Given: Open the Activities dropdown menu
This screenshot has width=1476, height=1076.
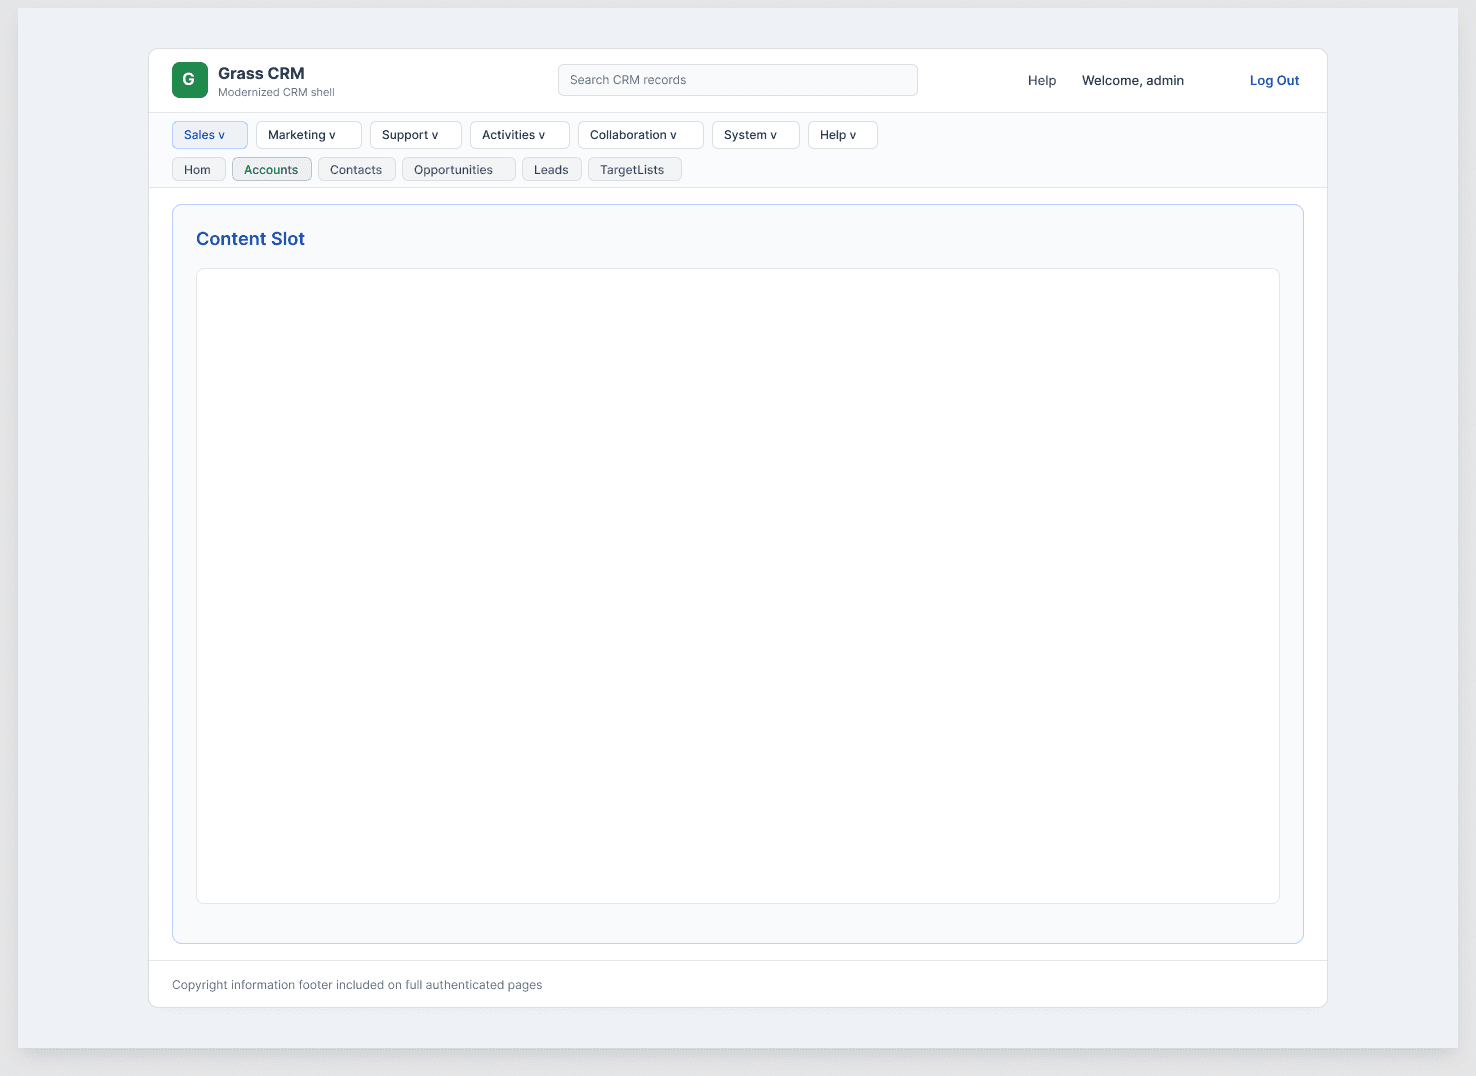Looking at the screenshot, I should click(x=520, y=135).
